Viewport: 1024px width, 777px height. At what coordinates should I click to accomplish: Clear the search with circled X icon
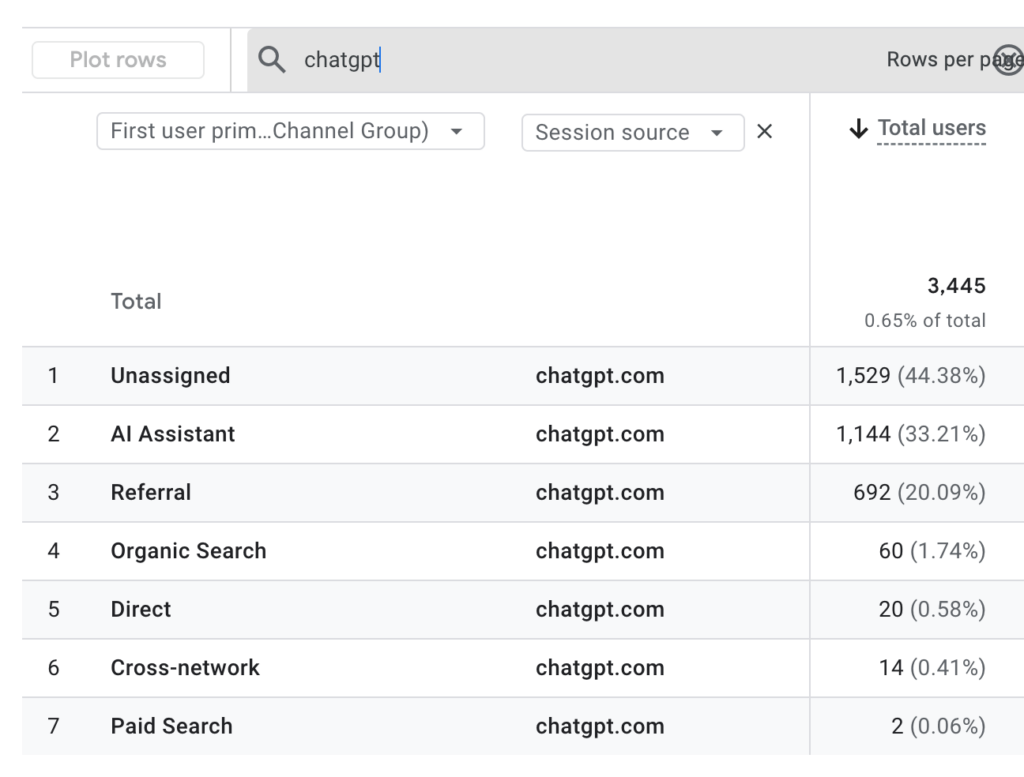click(x=1009, y=59)
